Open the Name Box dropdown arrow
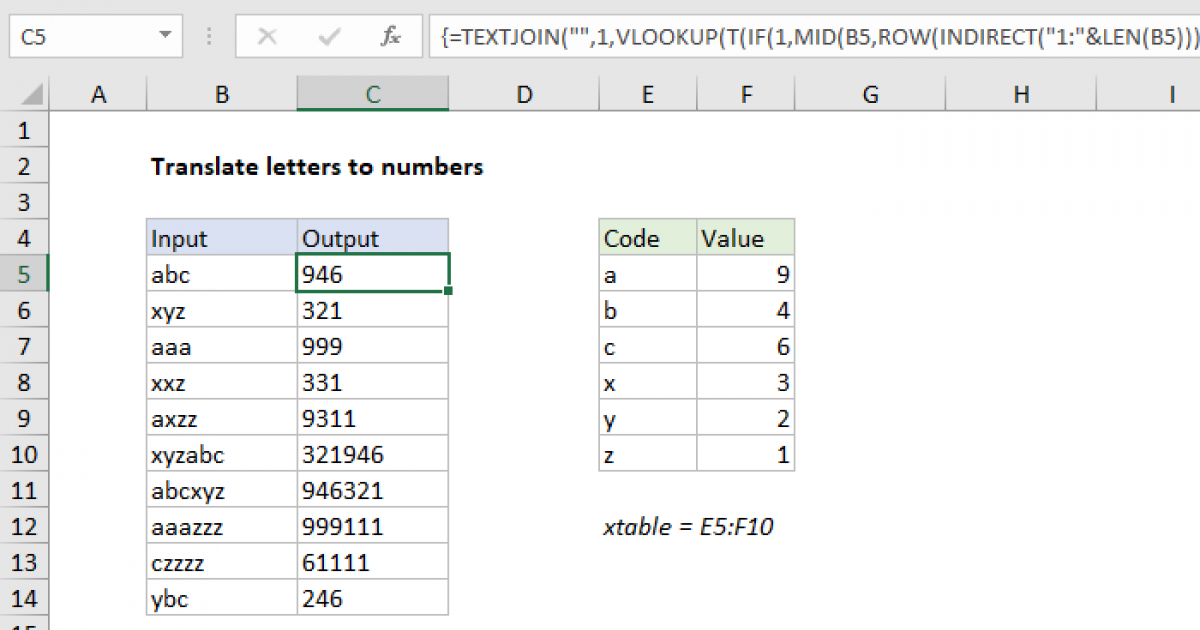Screen dimensions: 1200x630 tap(166, 35)
